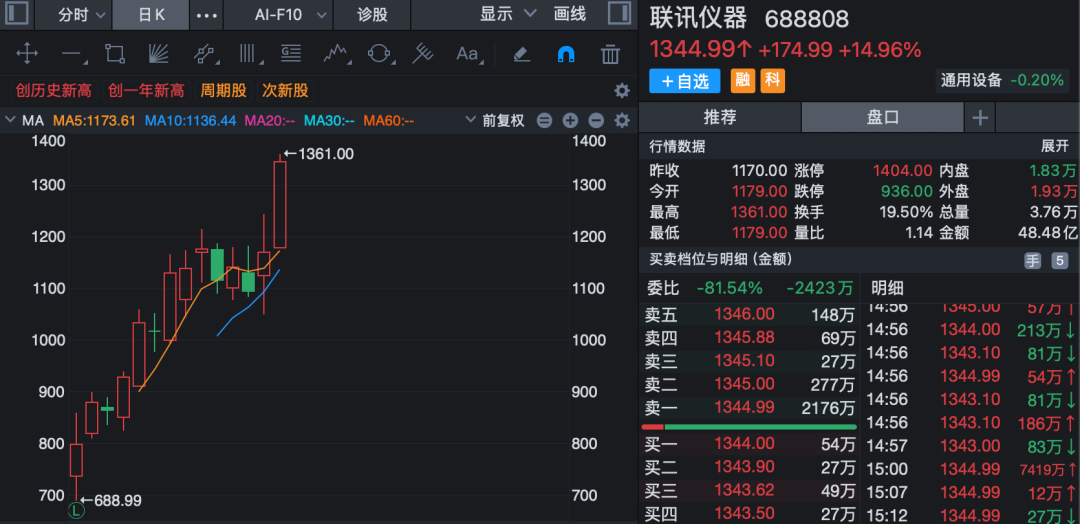Screen dimensions: 1080x524
Task: Open tag row settings gear icon
Action: point(622,90)
